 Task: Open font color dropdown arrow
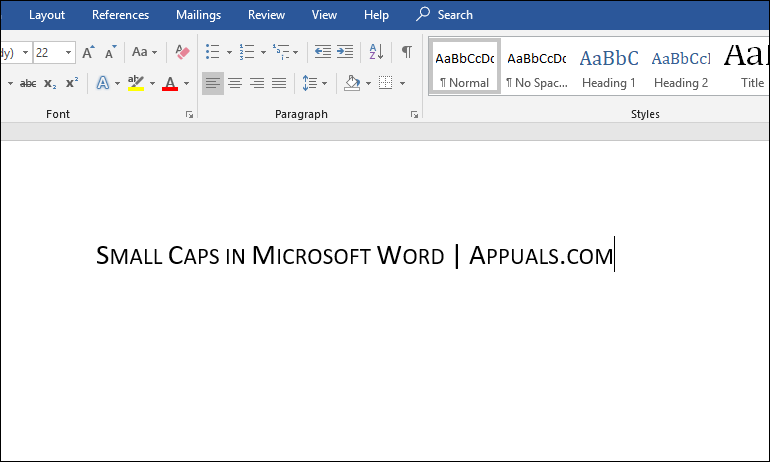pyautogui.click(x=187, y=83)
